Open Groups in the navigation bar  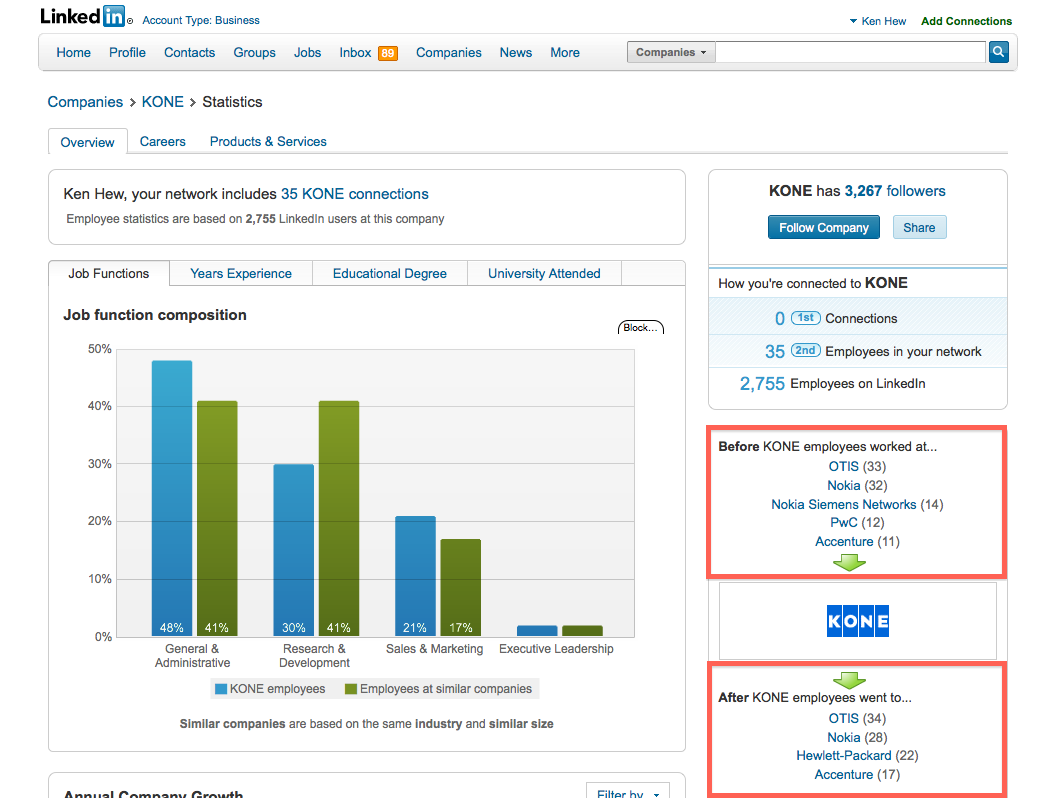[254, 52]
